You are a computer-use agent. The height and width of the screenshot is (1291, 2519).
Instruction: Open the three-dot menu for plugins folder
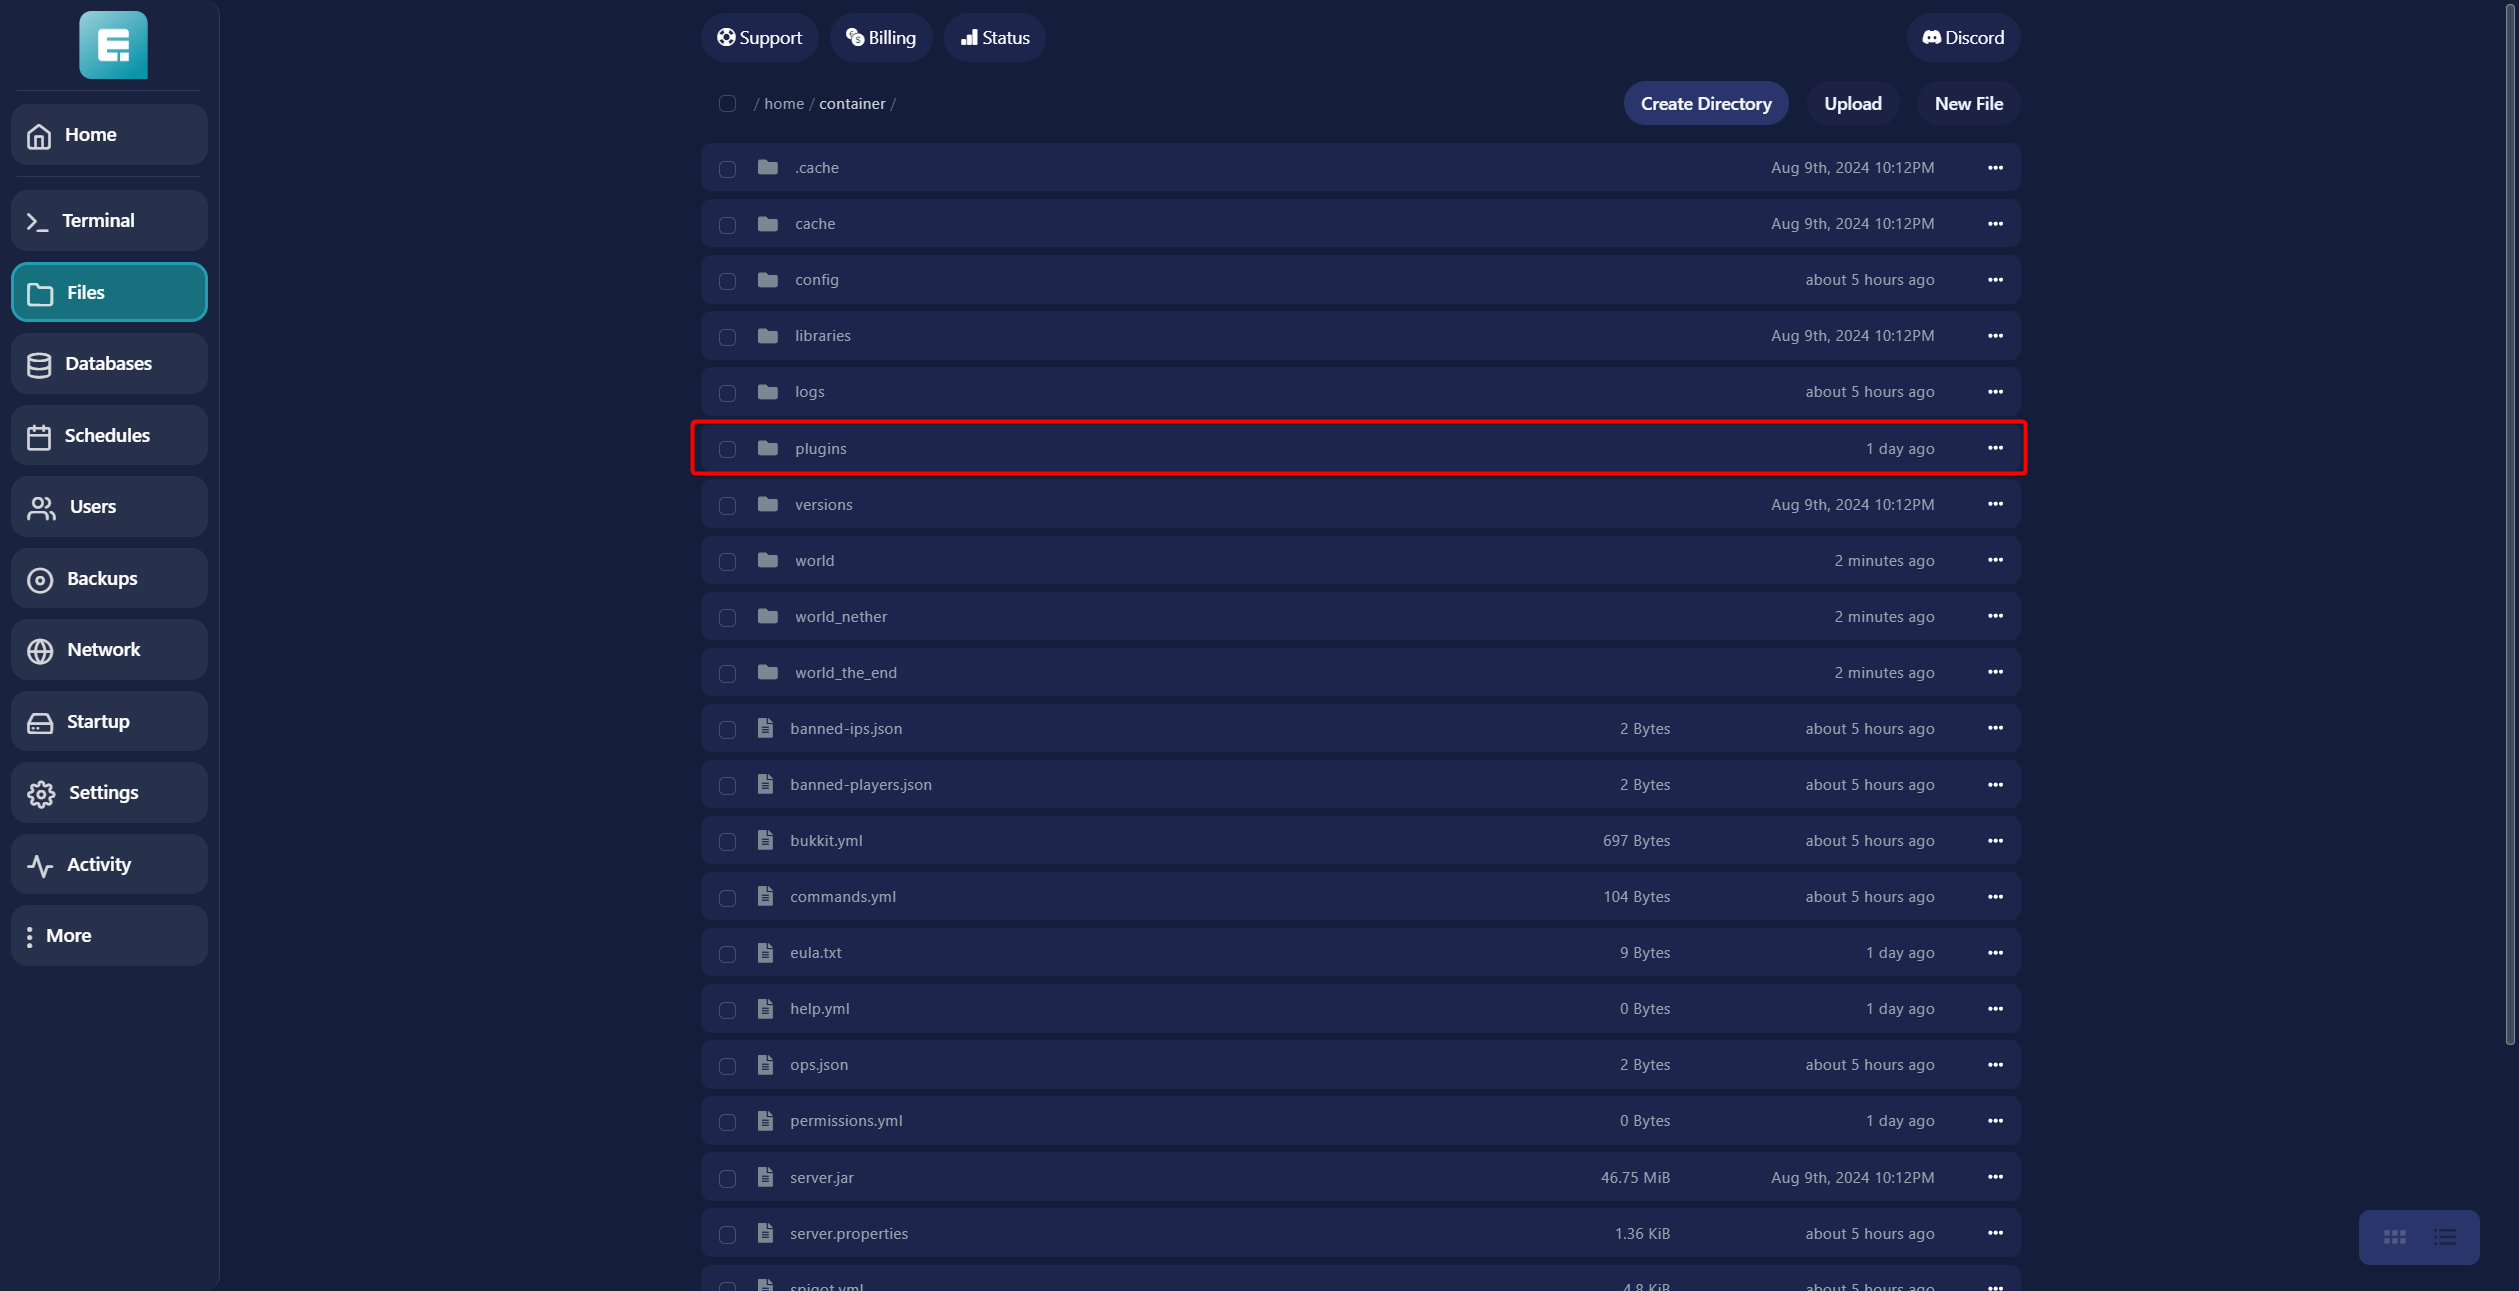click(x=1994, y=448)
